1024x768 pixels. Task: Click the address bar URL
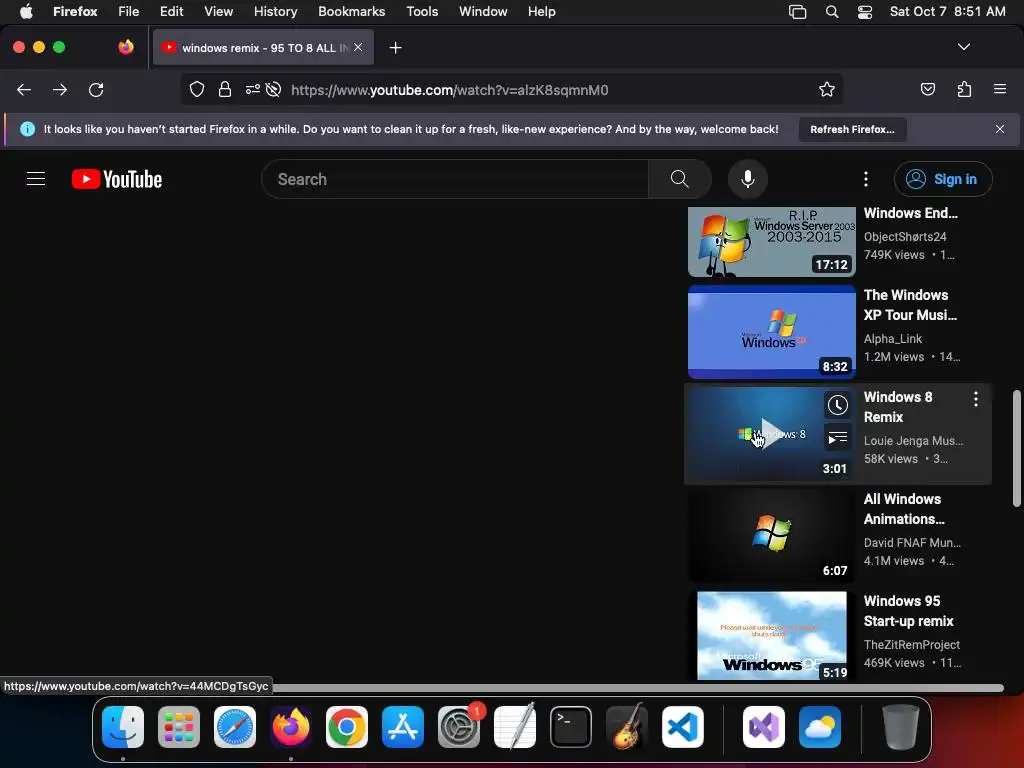(449, 90)
